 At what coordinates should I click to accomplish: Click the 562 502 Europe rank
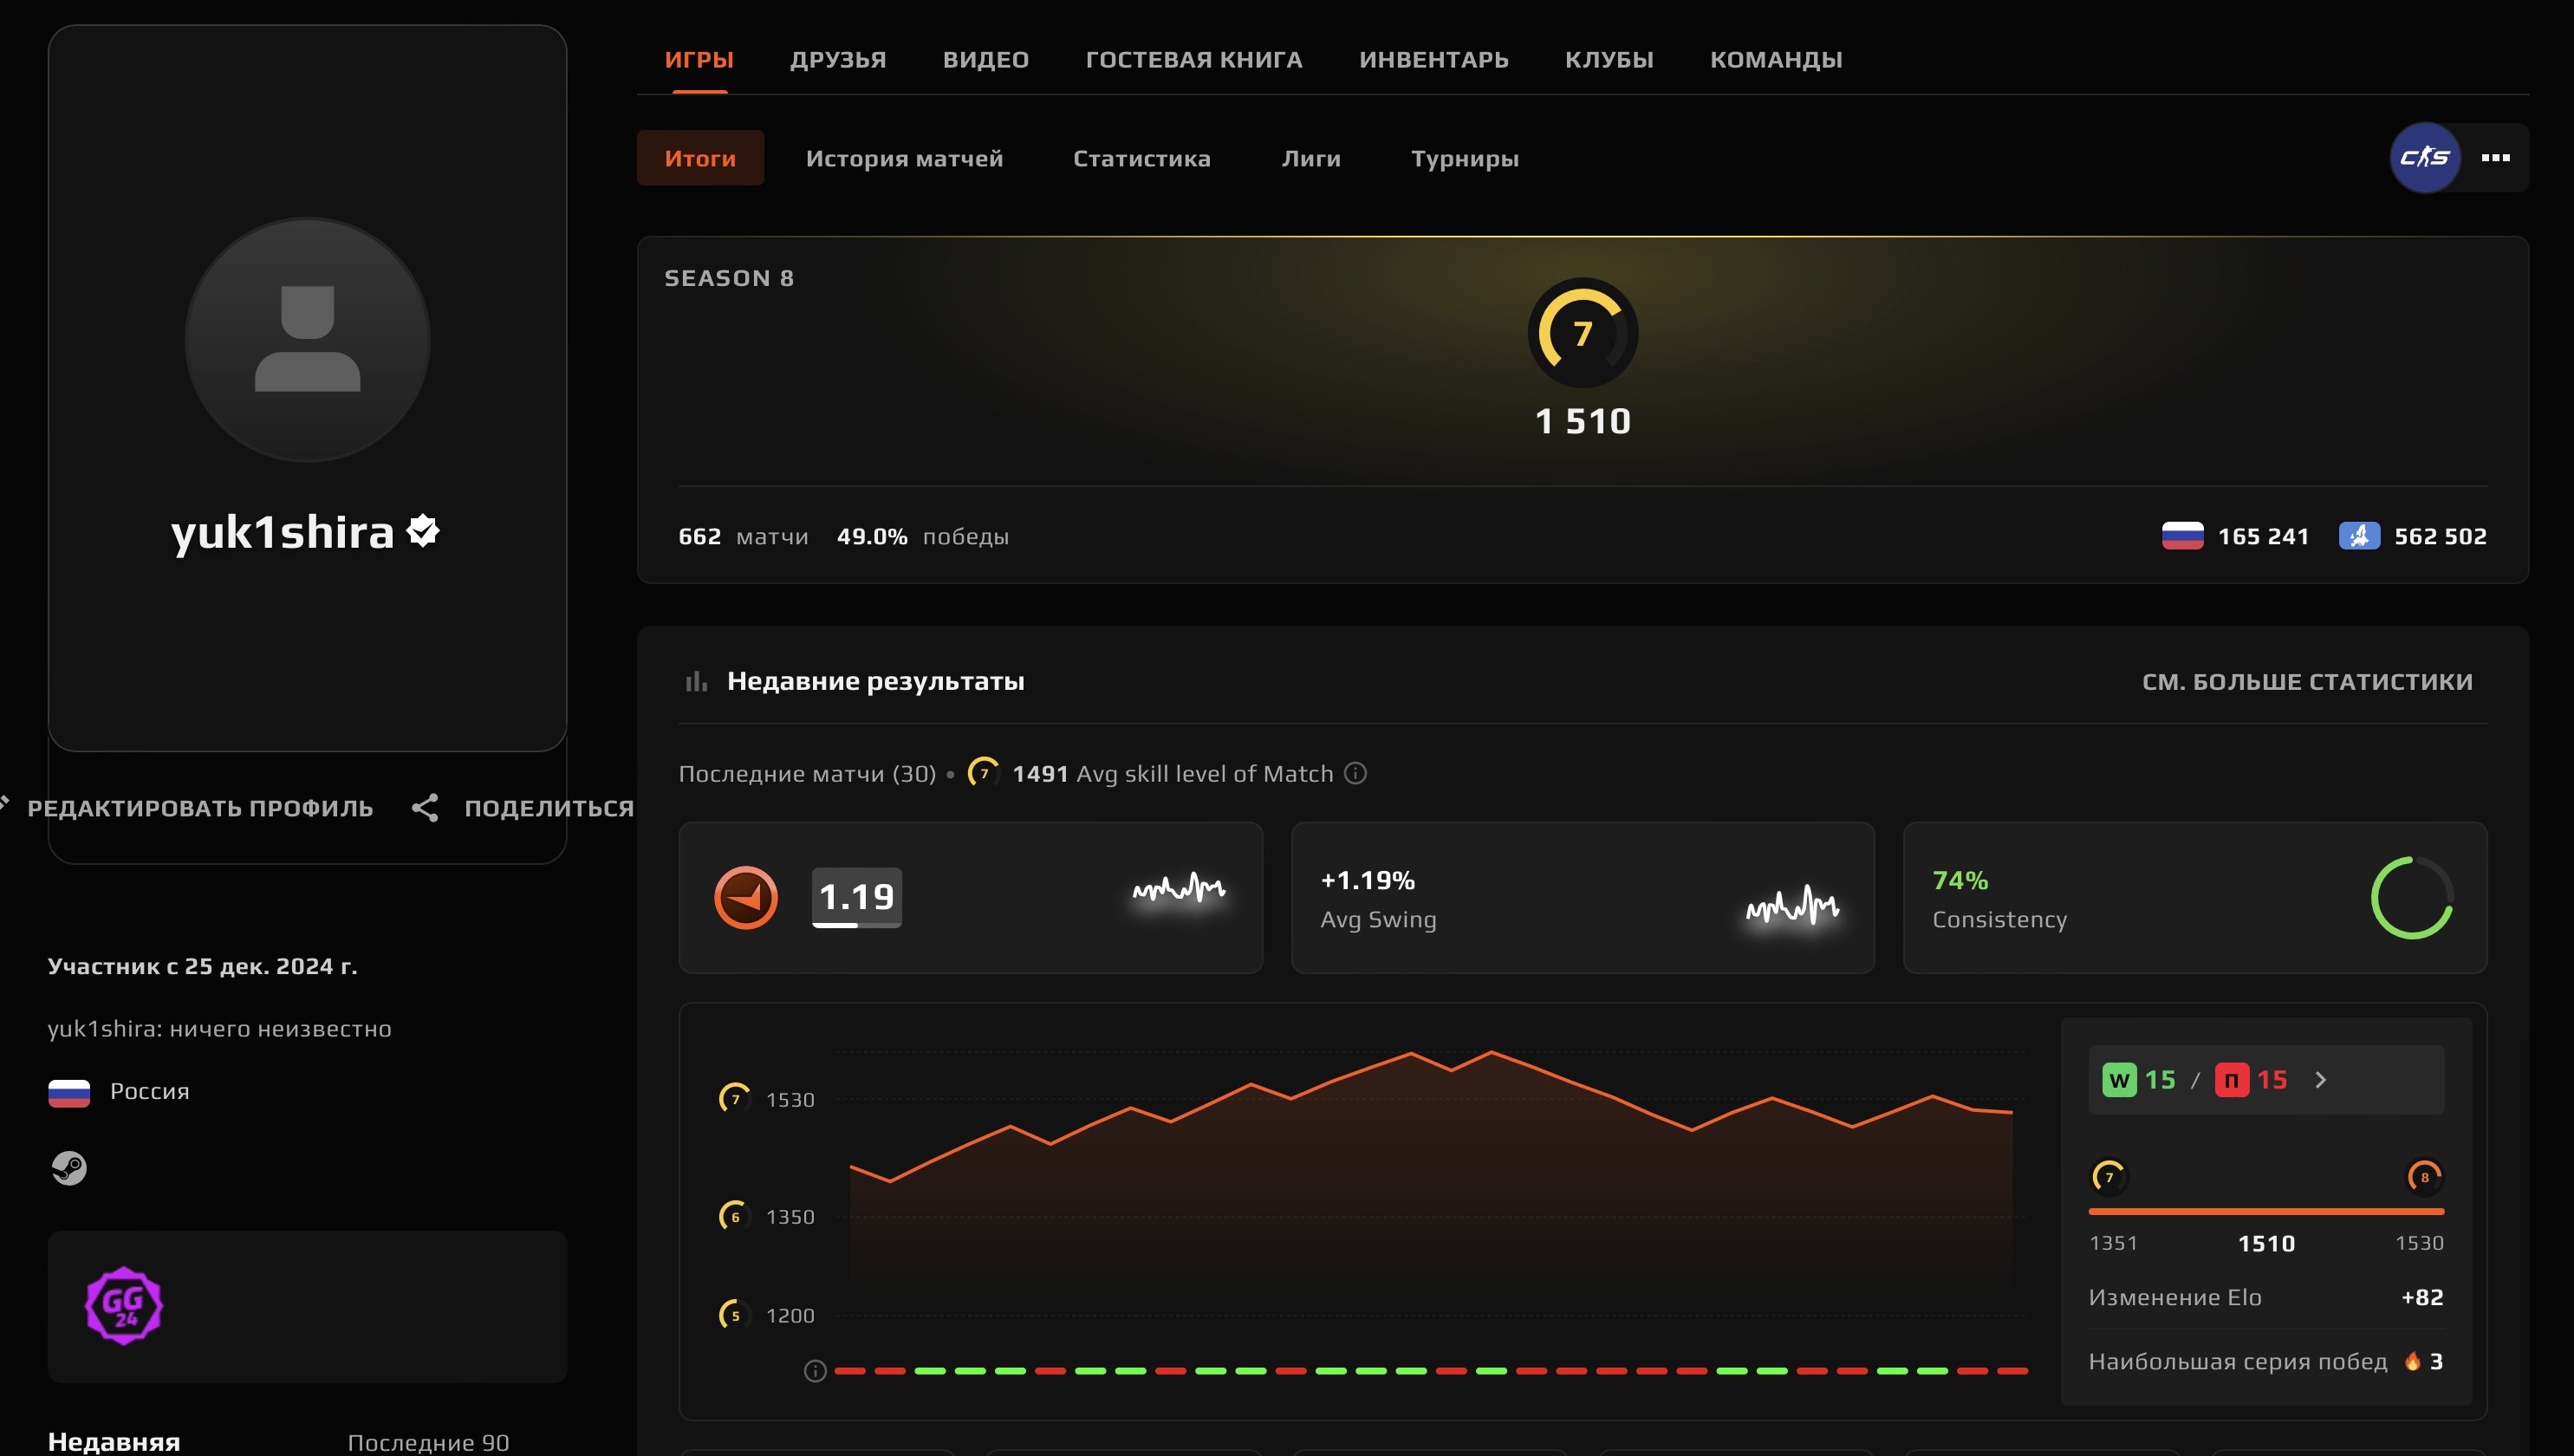tap(2441, 536)
